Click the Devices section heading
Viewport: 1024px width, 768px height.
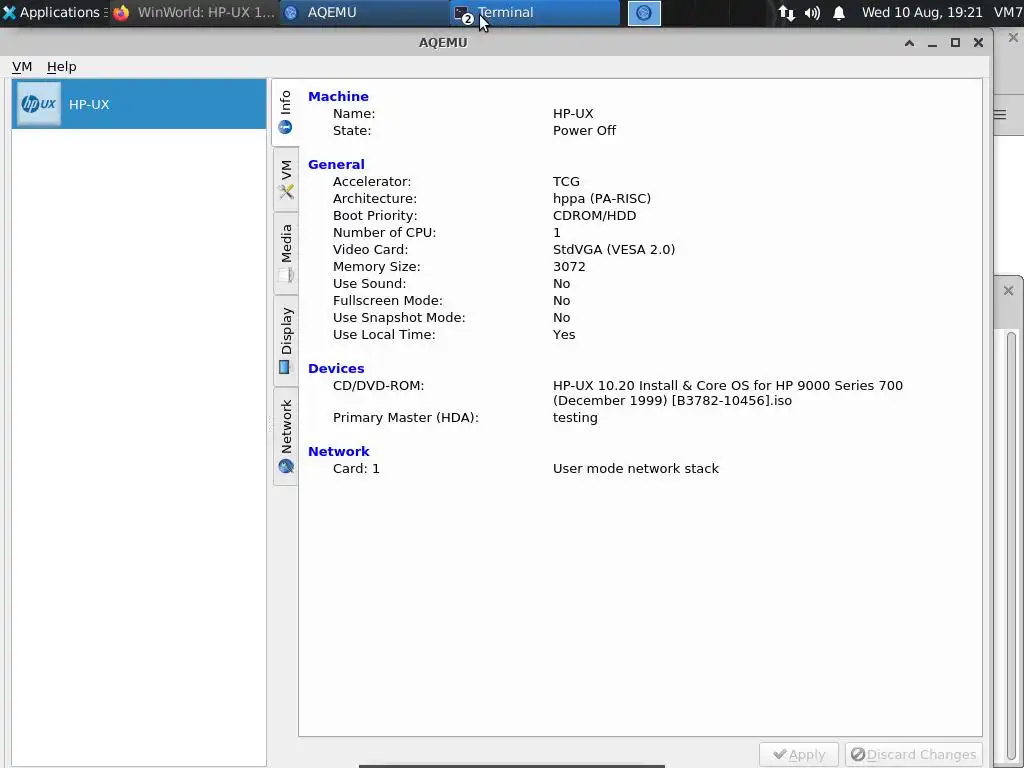click(336, 368)
